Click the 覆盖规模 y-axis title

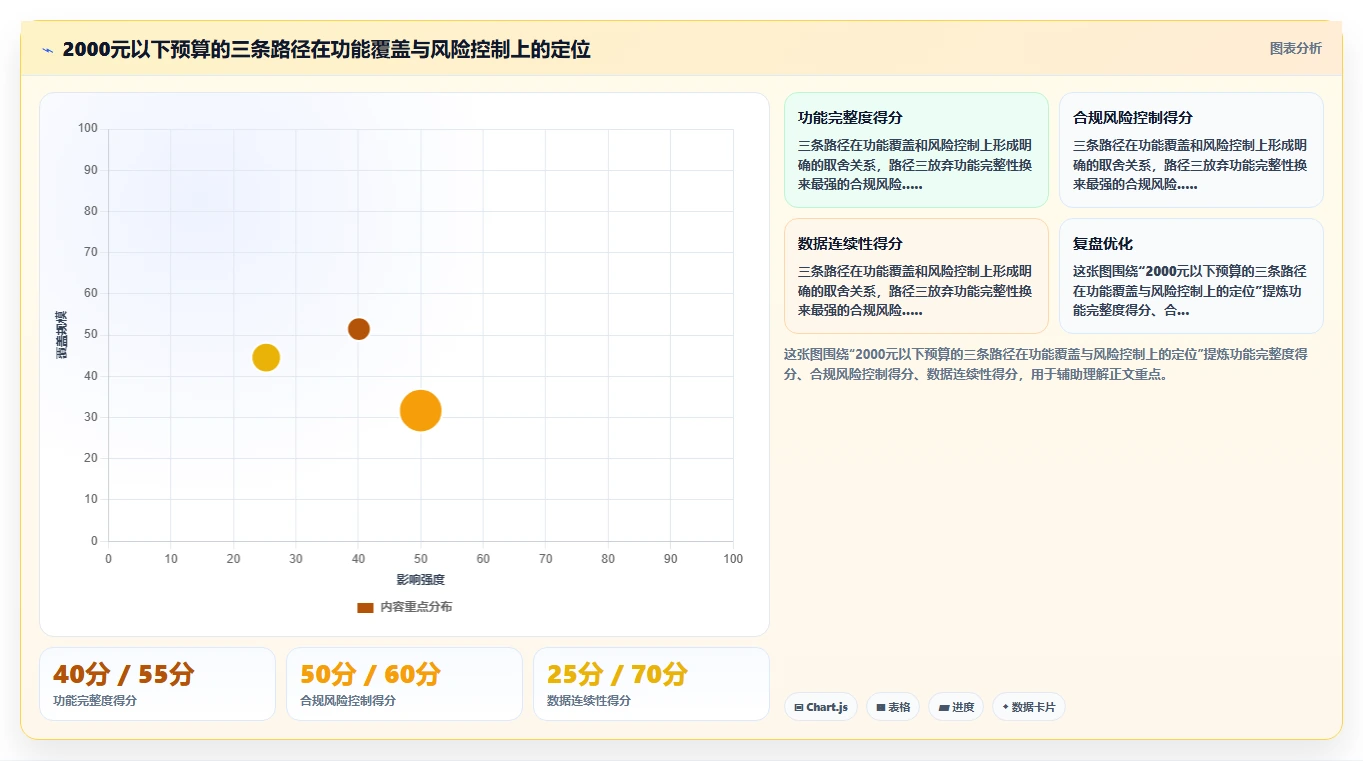tap(62, 335)
